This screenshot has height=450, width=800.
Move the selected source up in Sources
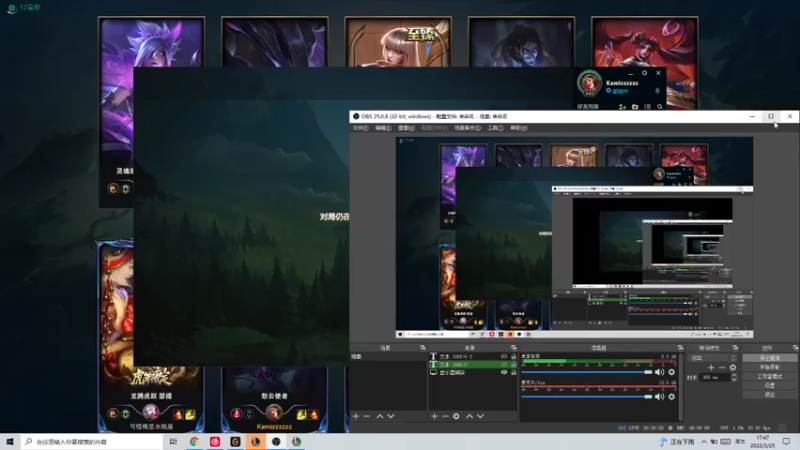pos(469,416)
